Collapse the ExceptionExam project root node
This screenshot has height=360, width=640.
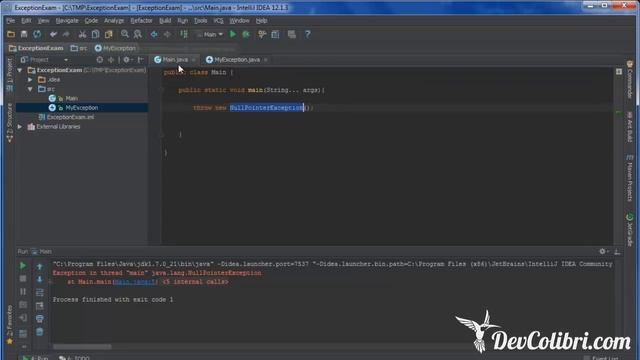click(x=20, y=70)
